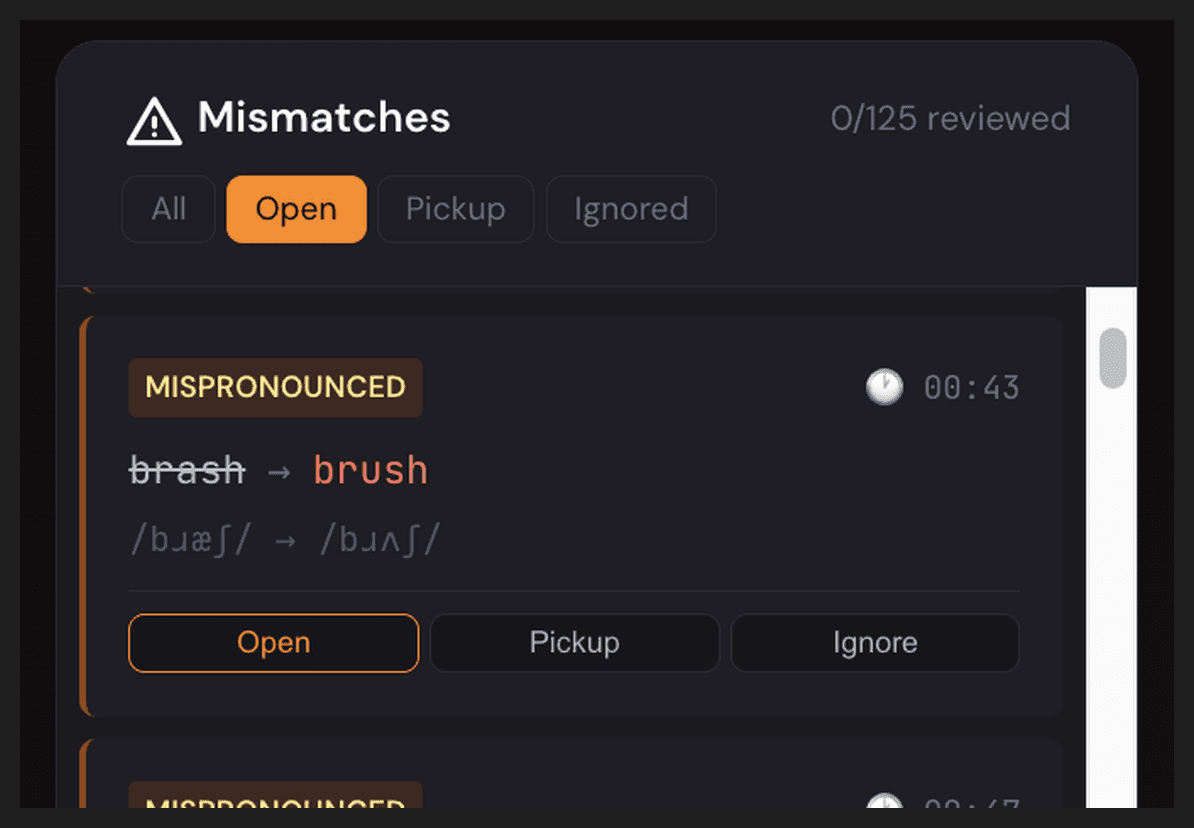Show the Ignored mismatches tab
Screen dimensions: 1194x828
(631, 209)
